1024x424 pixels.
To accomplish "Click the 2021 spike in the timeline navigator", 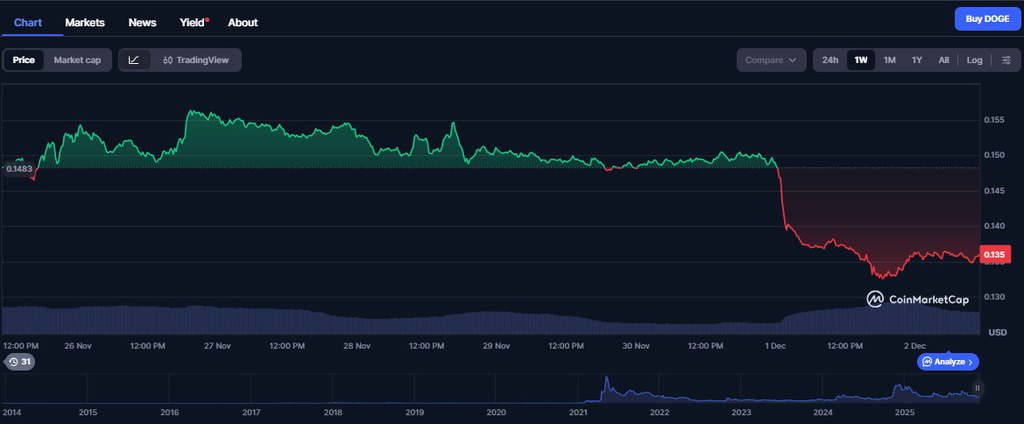I will click(x=605, y=385).
